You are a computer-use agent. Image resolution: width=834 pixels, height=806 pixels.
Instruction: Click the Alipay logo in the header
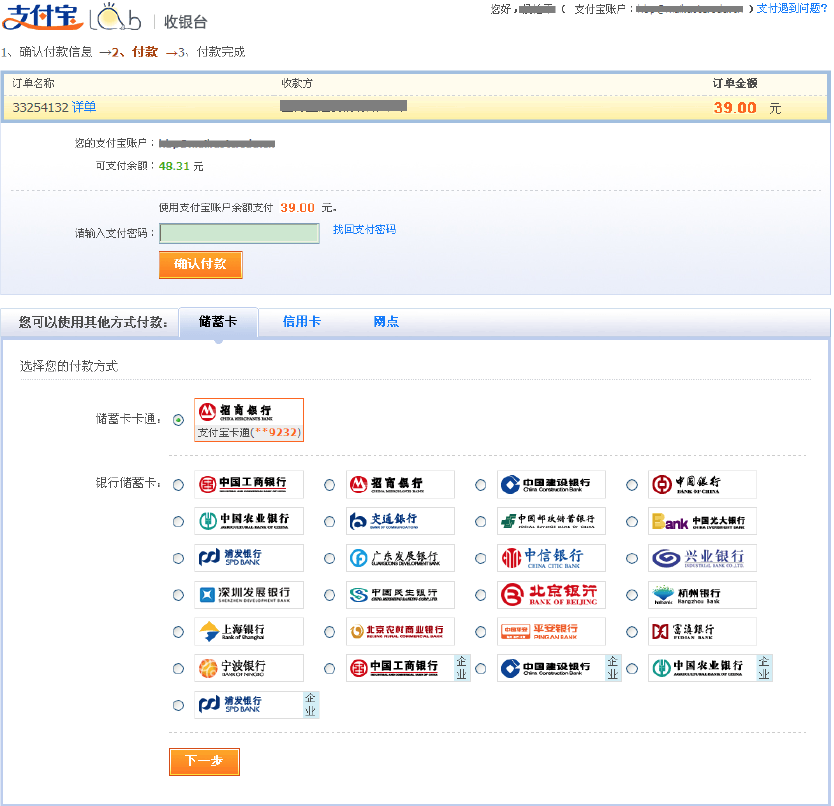pos(41,18)
